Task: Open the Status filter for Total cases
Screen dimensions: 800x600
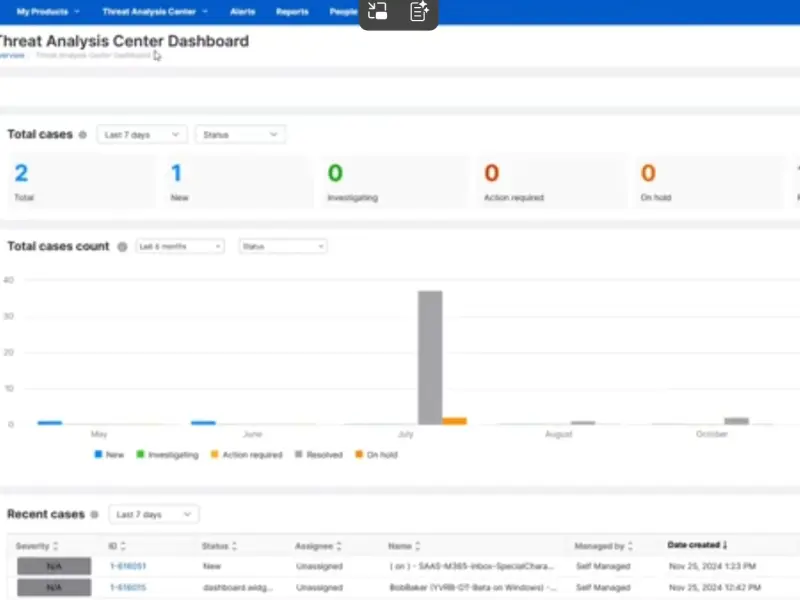Action: click(240, 134)
